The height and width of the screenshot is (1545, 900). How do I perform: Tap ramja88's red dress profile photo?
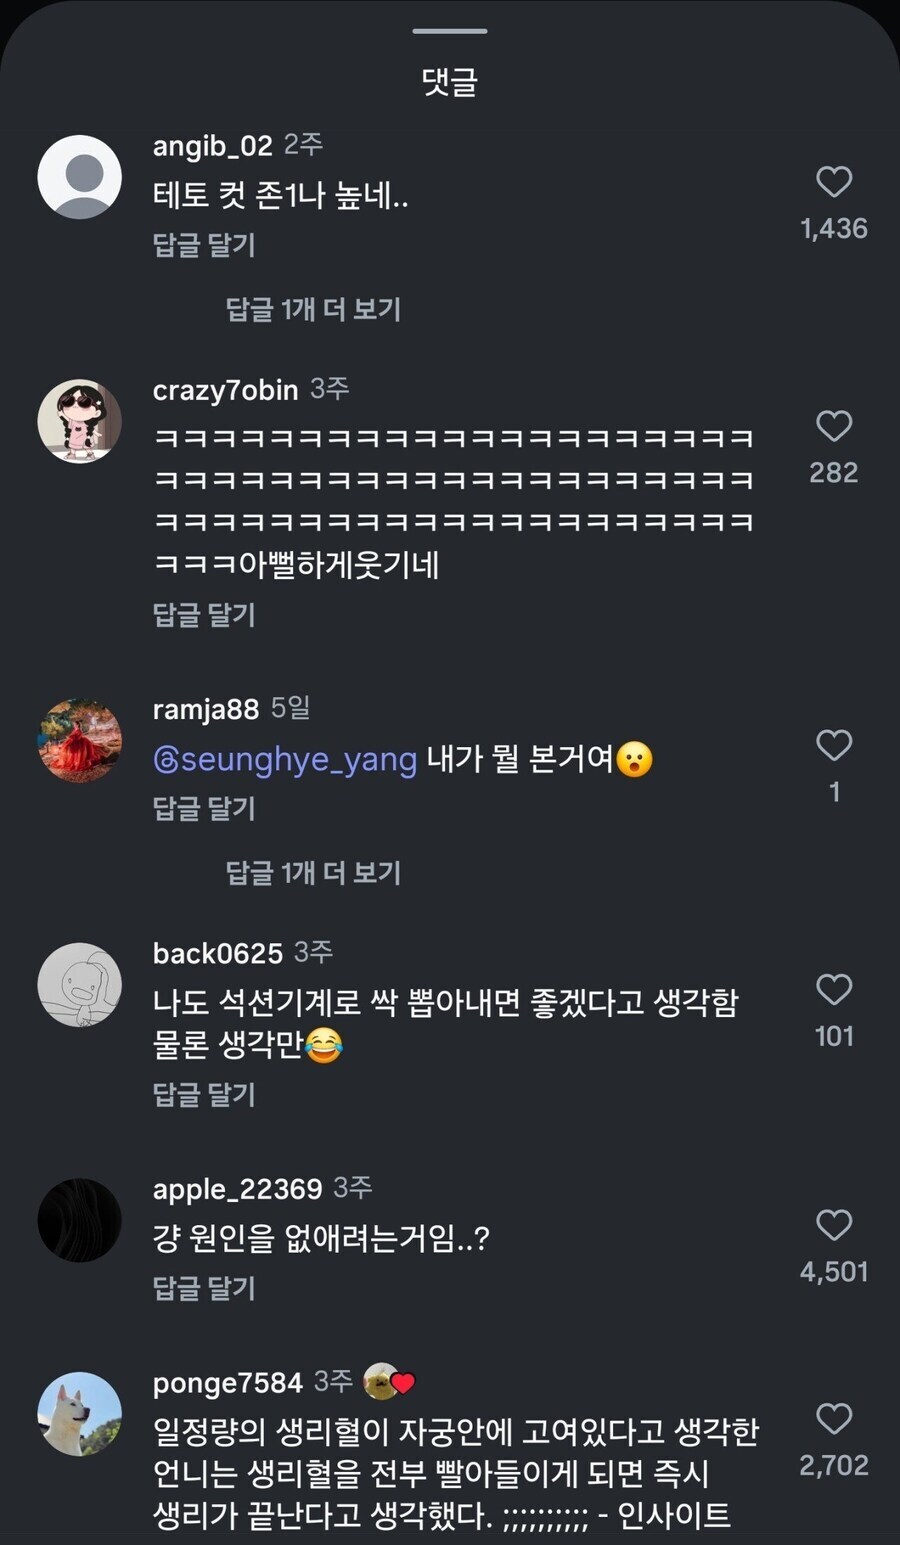pyautogui.click(x=79, y=742)
